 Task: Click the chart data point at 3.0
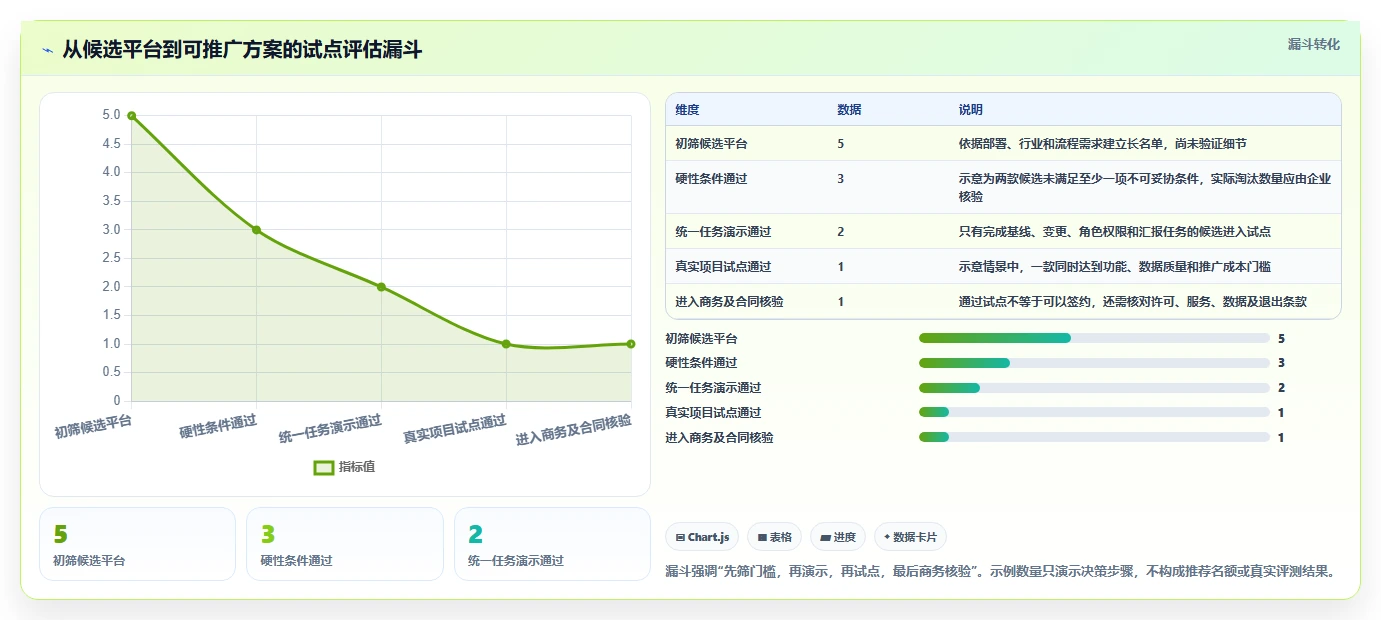coord(256,230)
